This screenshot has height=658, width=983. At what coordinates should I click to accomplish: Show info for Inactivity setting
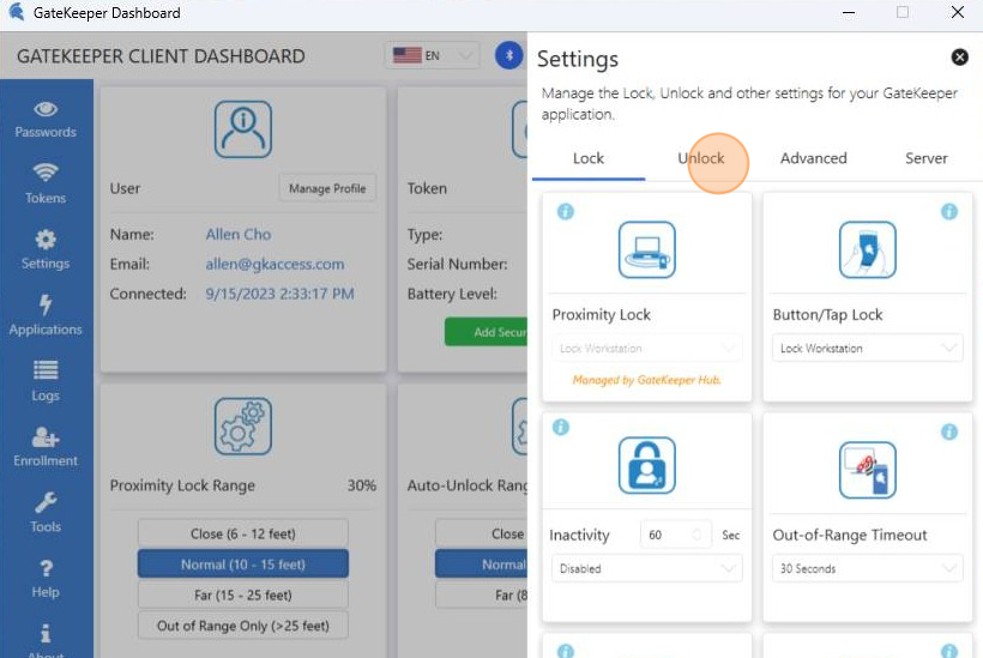[561, 427]
